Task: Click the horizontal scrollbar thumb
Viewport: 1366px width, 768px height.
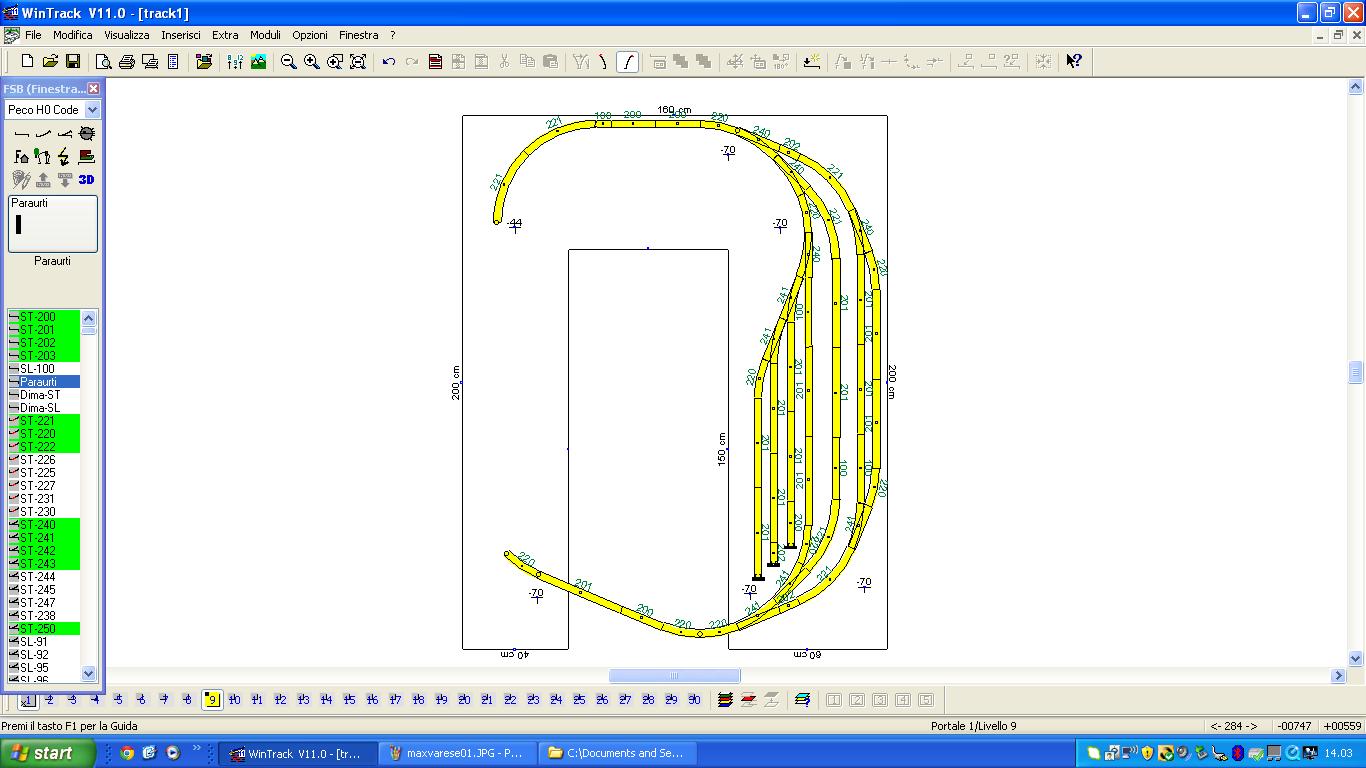Action: click(x=674, y=676)
